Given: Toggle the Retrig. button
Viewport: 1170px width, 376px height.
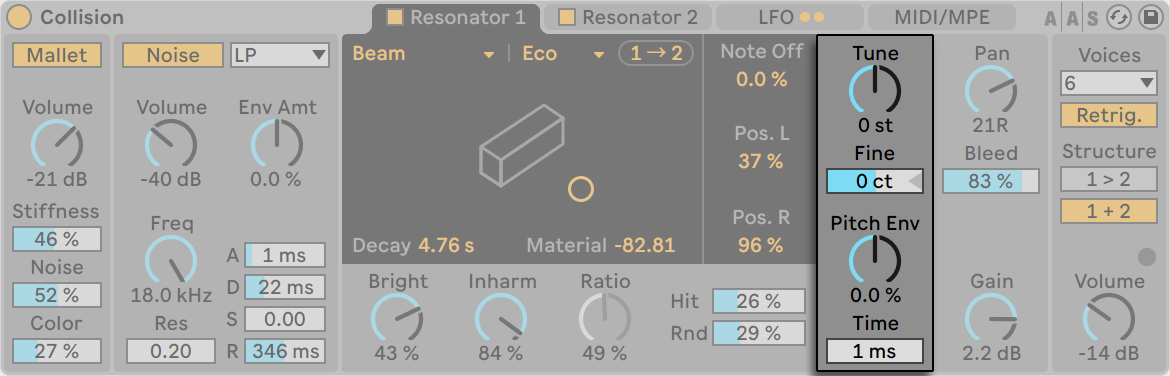Looking at the screenshot, I should [1109, 116].
